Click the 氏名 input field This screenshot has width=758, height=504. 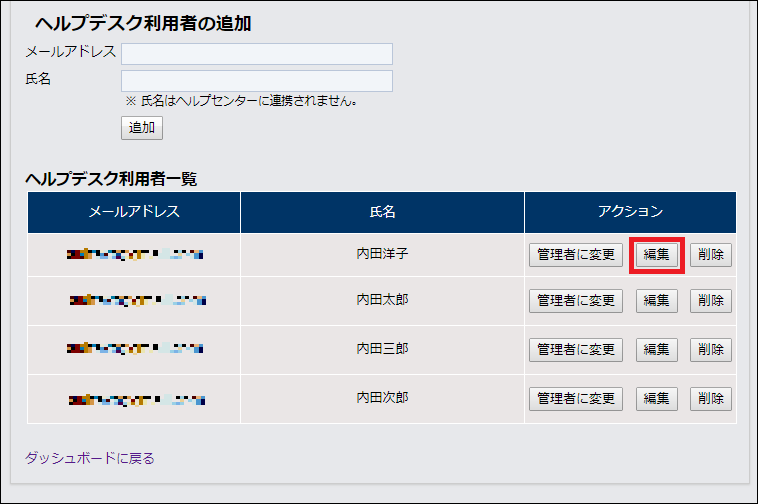pos(256,81)
